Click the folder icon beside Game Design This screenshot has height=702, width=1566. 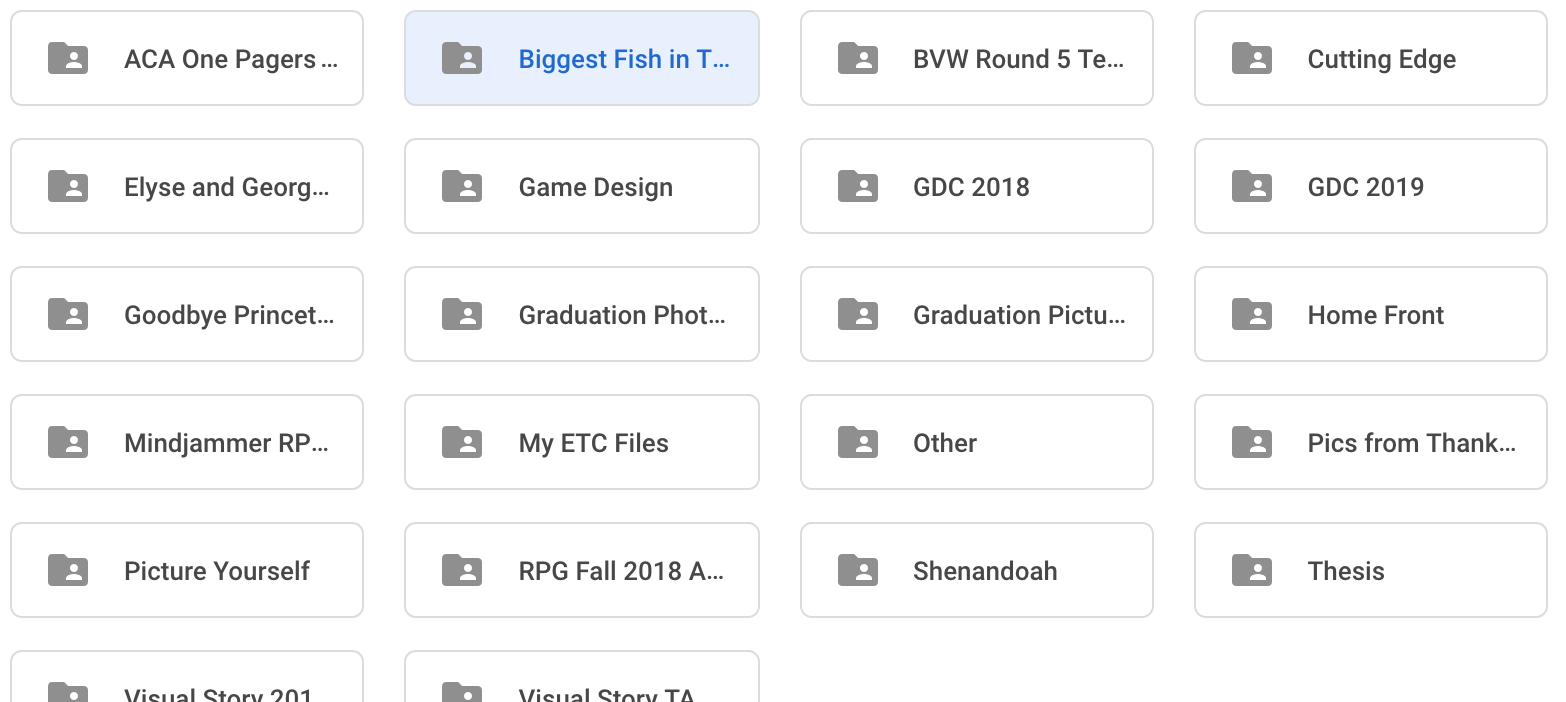[x=462, y=187]
